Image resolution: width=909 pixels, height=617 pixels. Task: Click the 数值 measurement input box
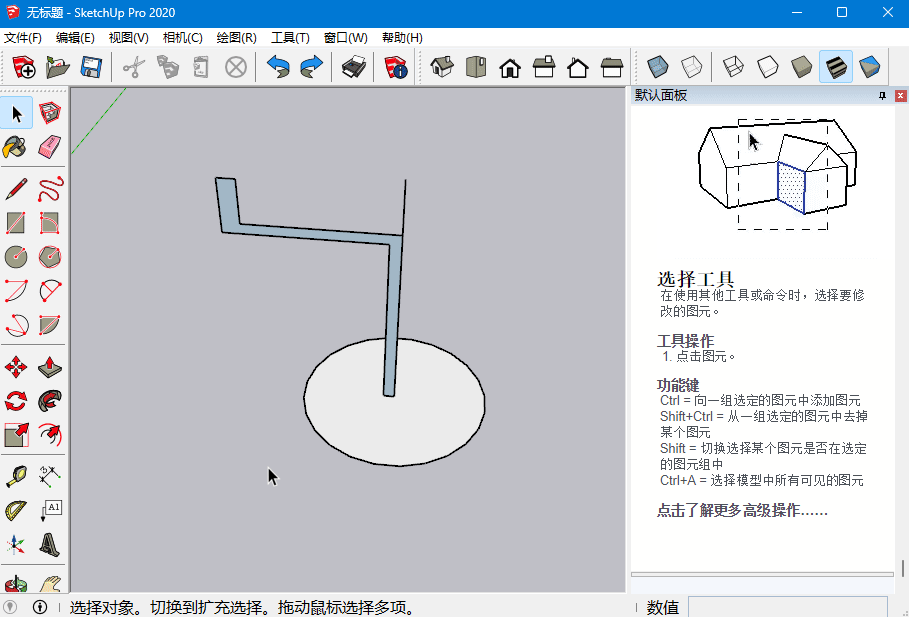787,607
